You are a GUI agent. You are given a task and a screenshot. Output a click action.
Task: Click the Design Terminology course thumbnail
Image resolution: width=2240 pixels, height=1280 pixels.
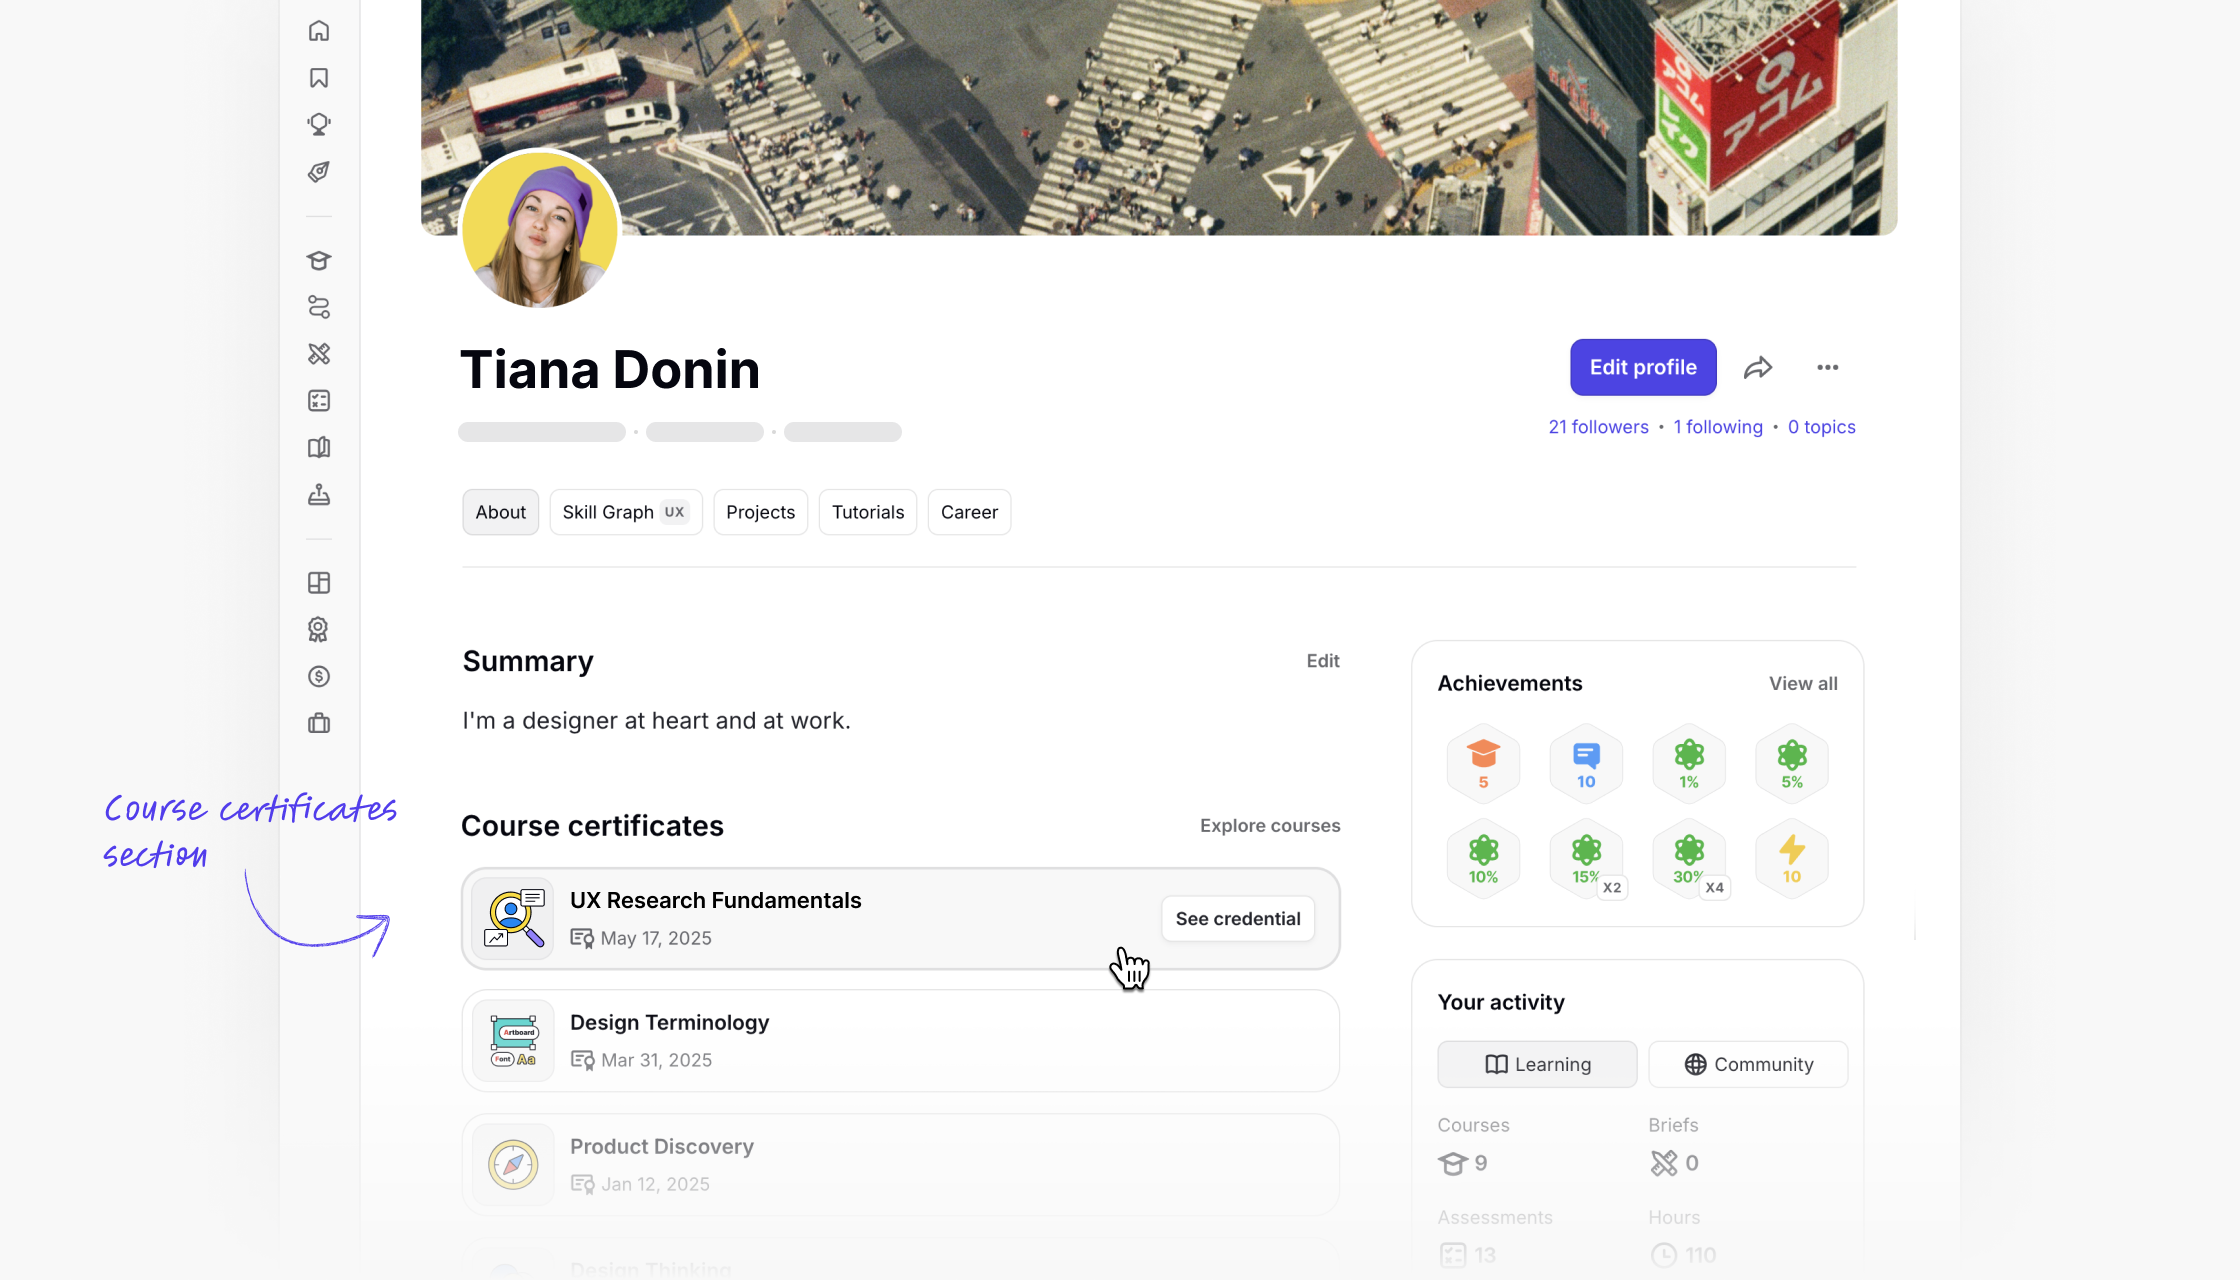pyautogui.click(x=514, y=1041)
